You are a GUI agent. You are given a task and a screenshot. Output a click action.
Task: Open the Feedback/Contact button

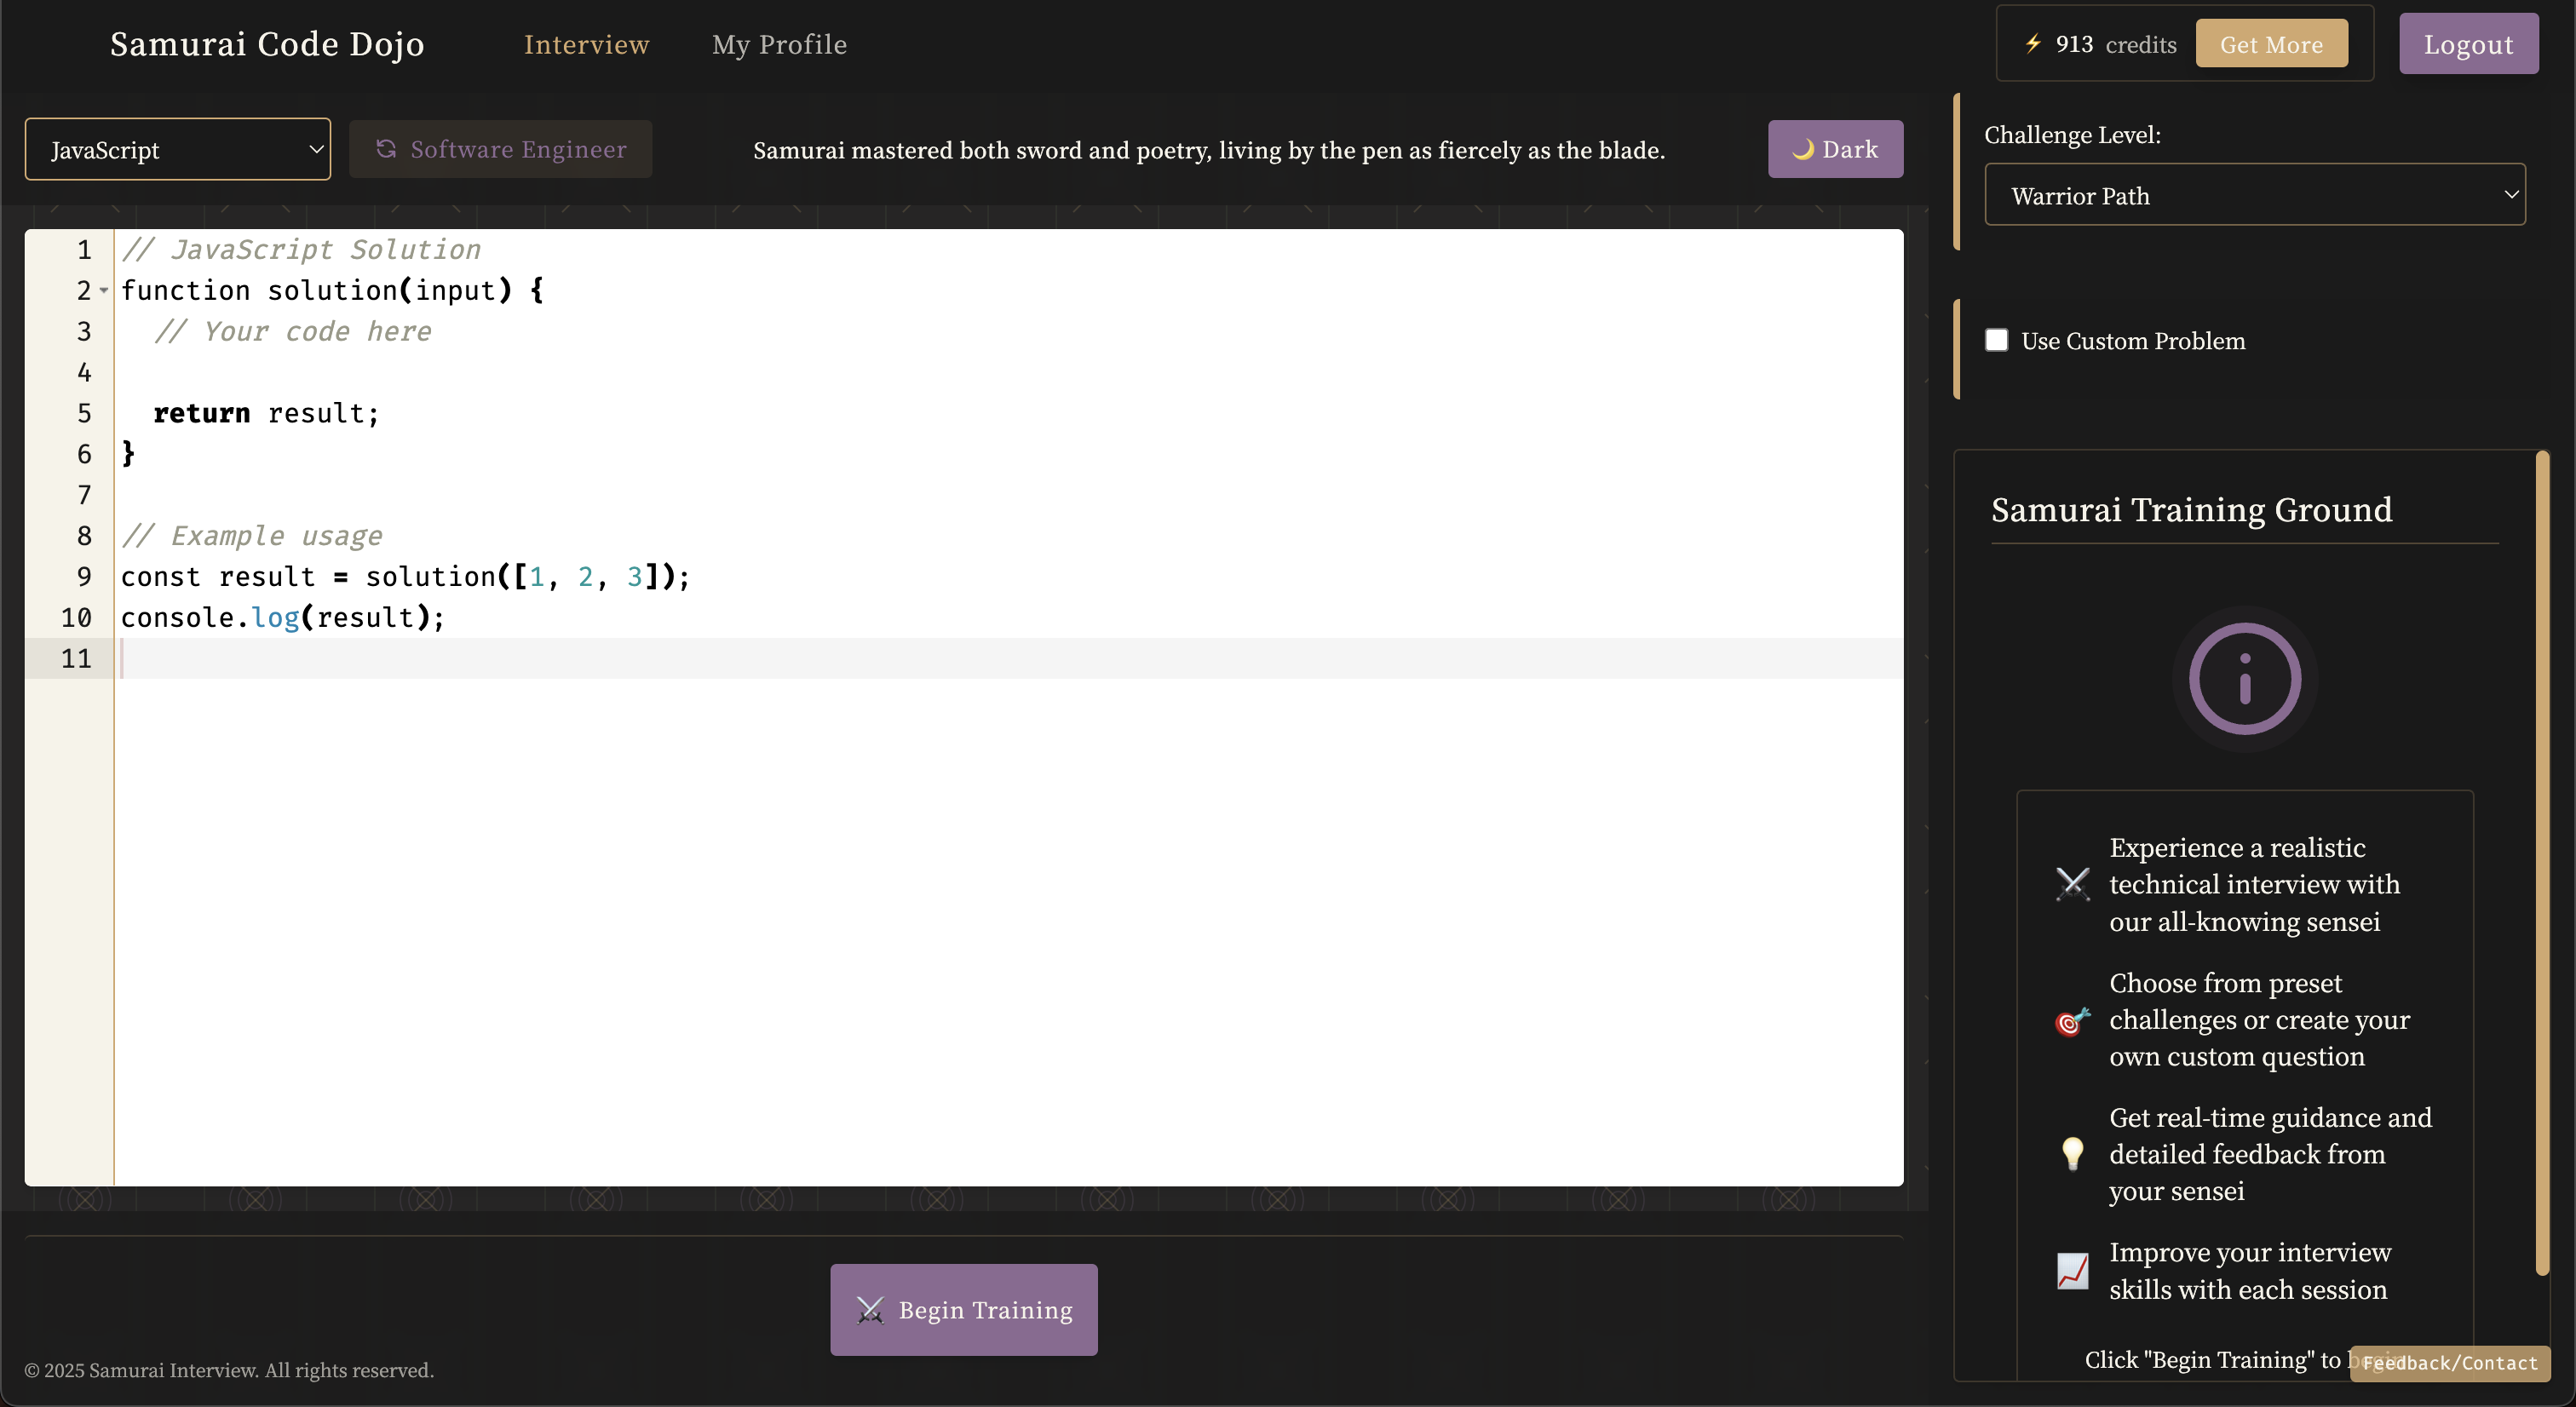tap(2449, 1363)
